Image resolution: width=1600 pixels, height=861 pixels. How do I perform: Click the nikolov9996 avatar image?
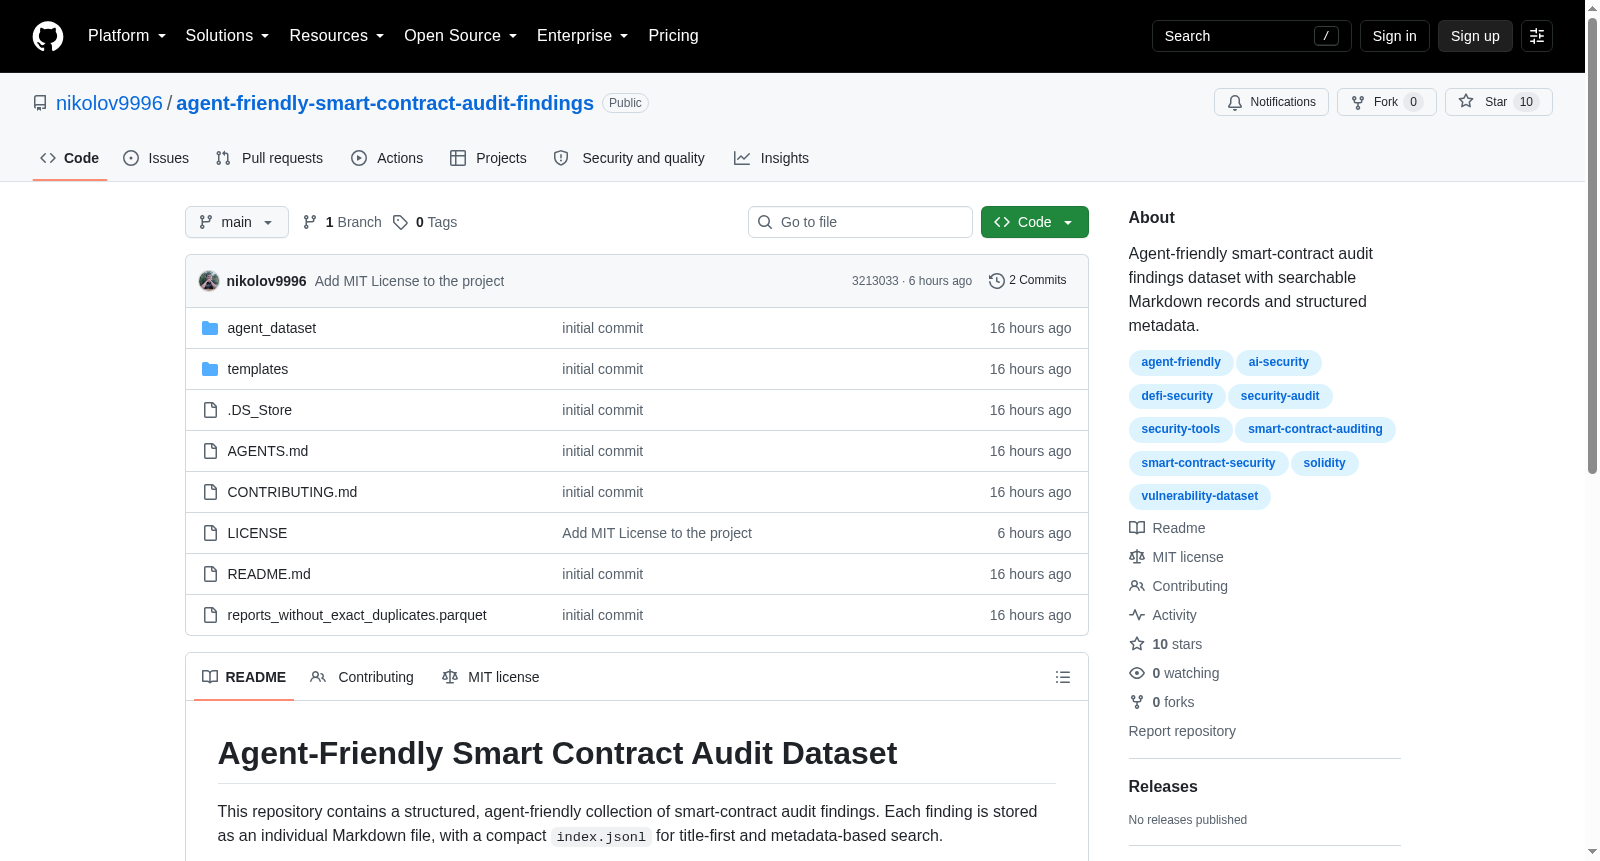point(209,281)
